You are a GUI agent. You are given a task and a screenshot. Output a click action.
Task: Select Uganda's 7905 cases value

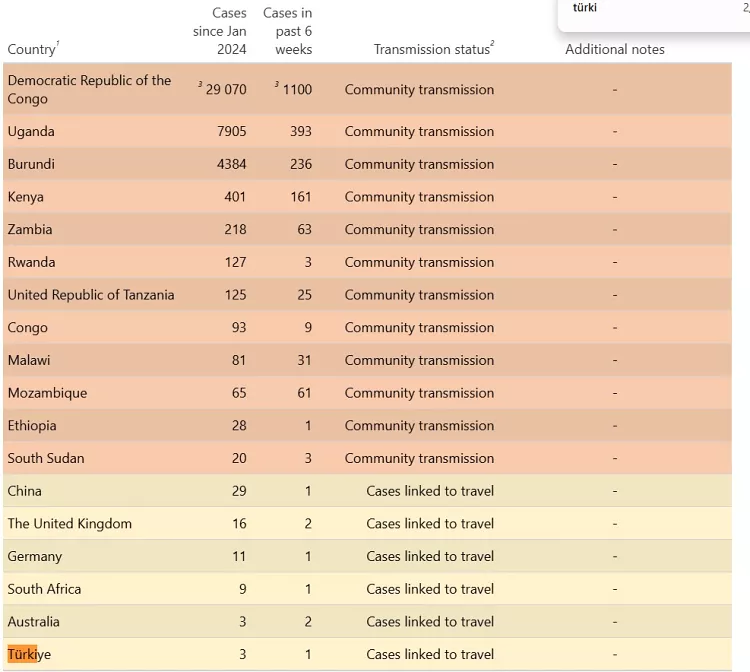[x=231, y=131]
